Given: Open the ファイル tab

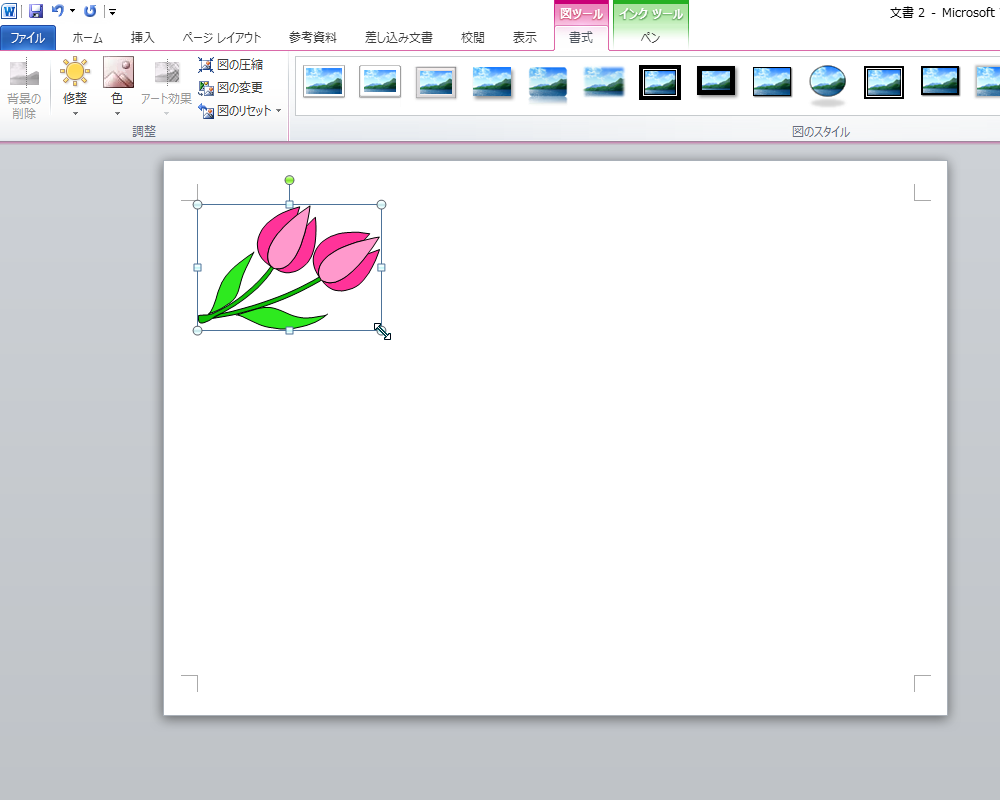Looking at the screenshot, I should tap(28, 38).
